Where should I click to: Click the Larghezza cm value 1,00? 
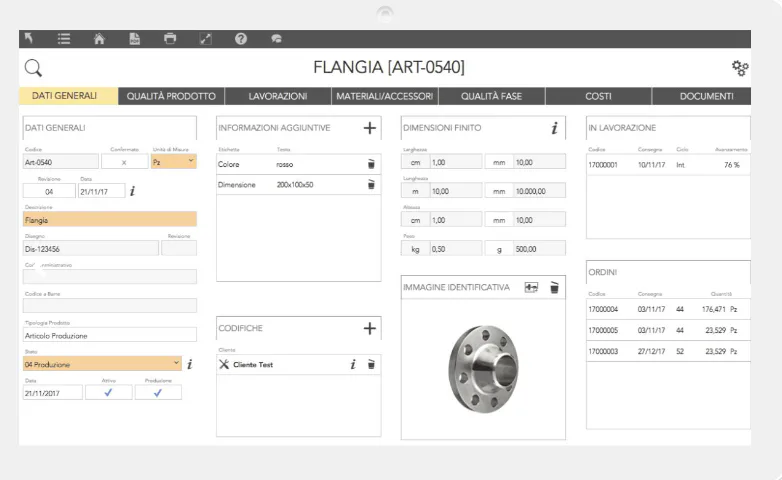[x=456, y=162]
